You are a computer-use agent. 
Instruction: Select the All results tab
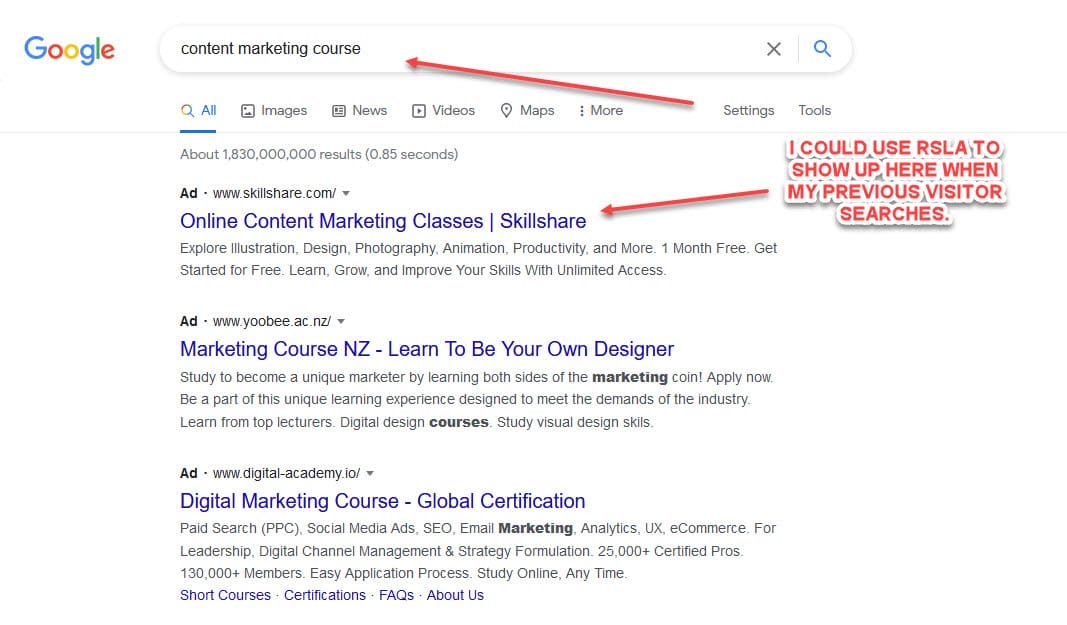pos(198,110)
